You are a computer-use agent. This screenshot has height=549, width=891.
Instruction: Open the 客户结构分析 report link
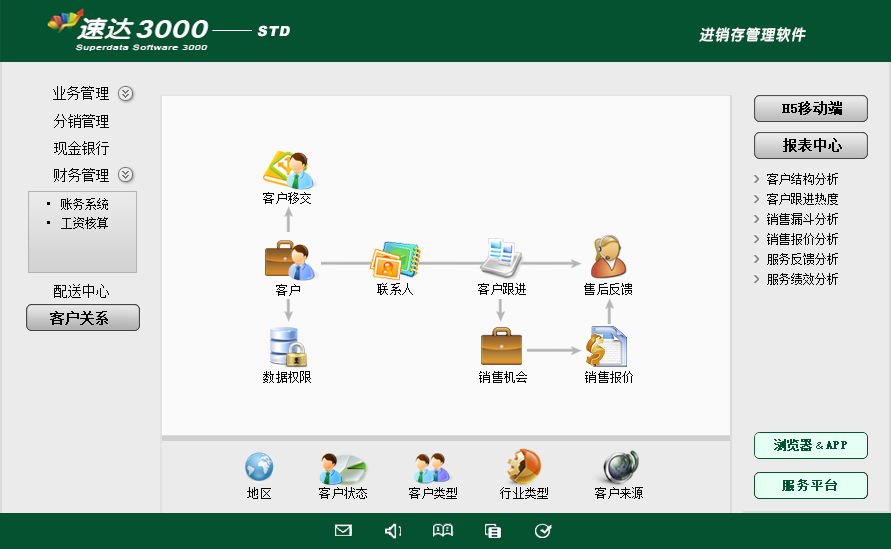click(x=802, y=179)
